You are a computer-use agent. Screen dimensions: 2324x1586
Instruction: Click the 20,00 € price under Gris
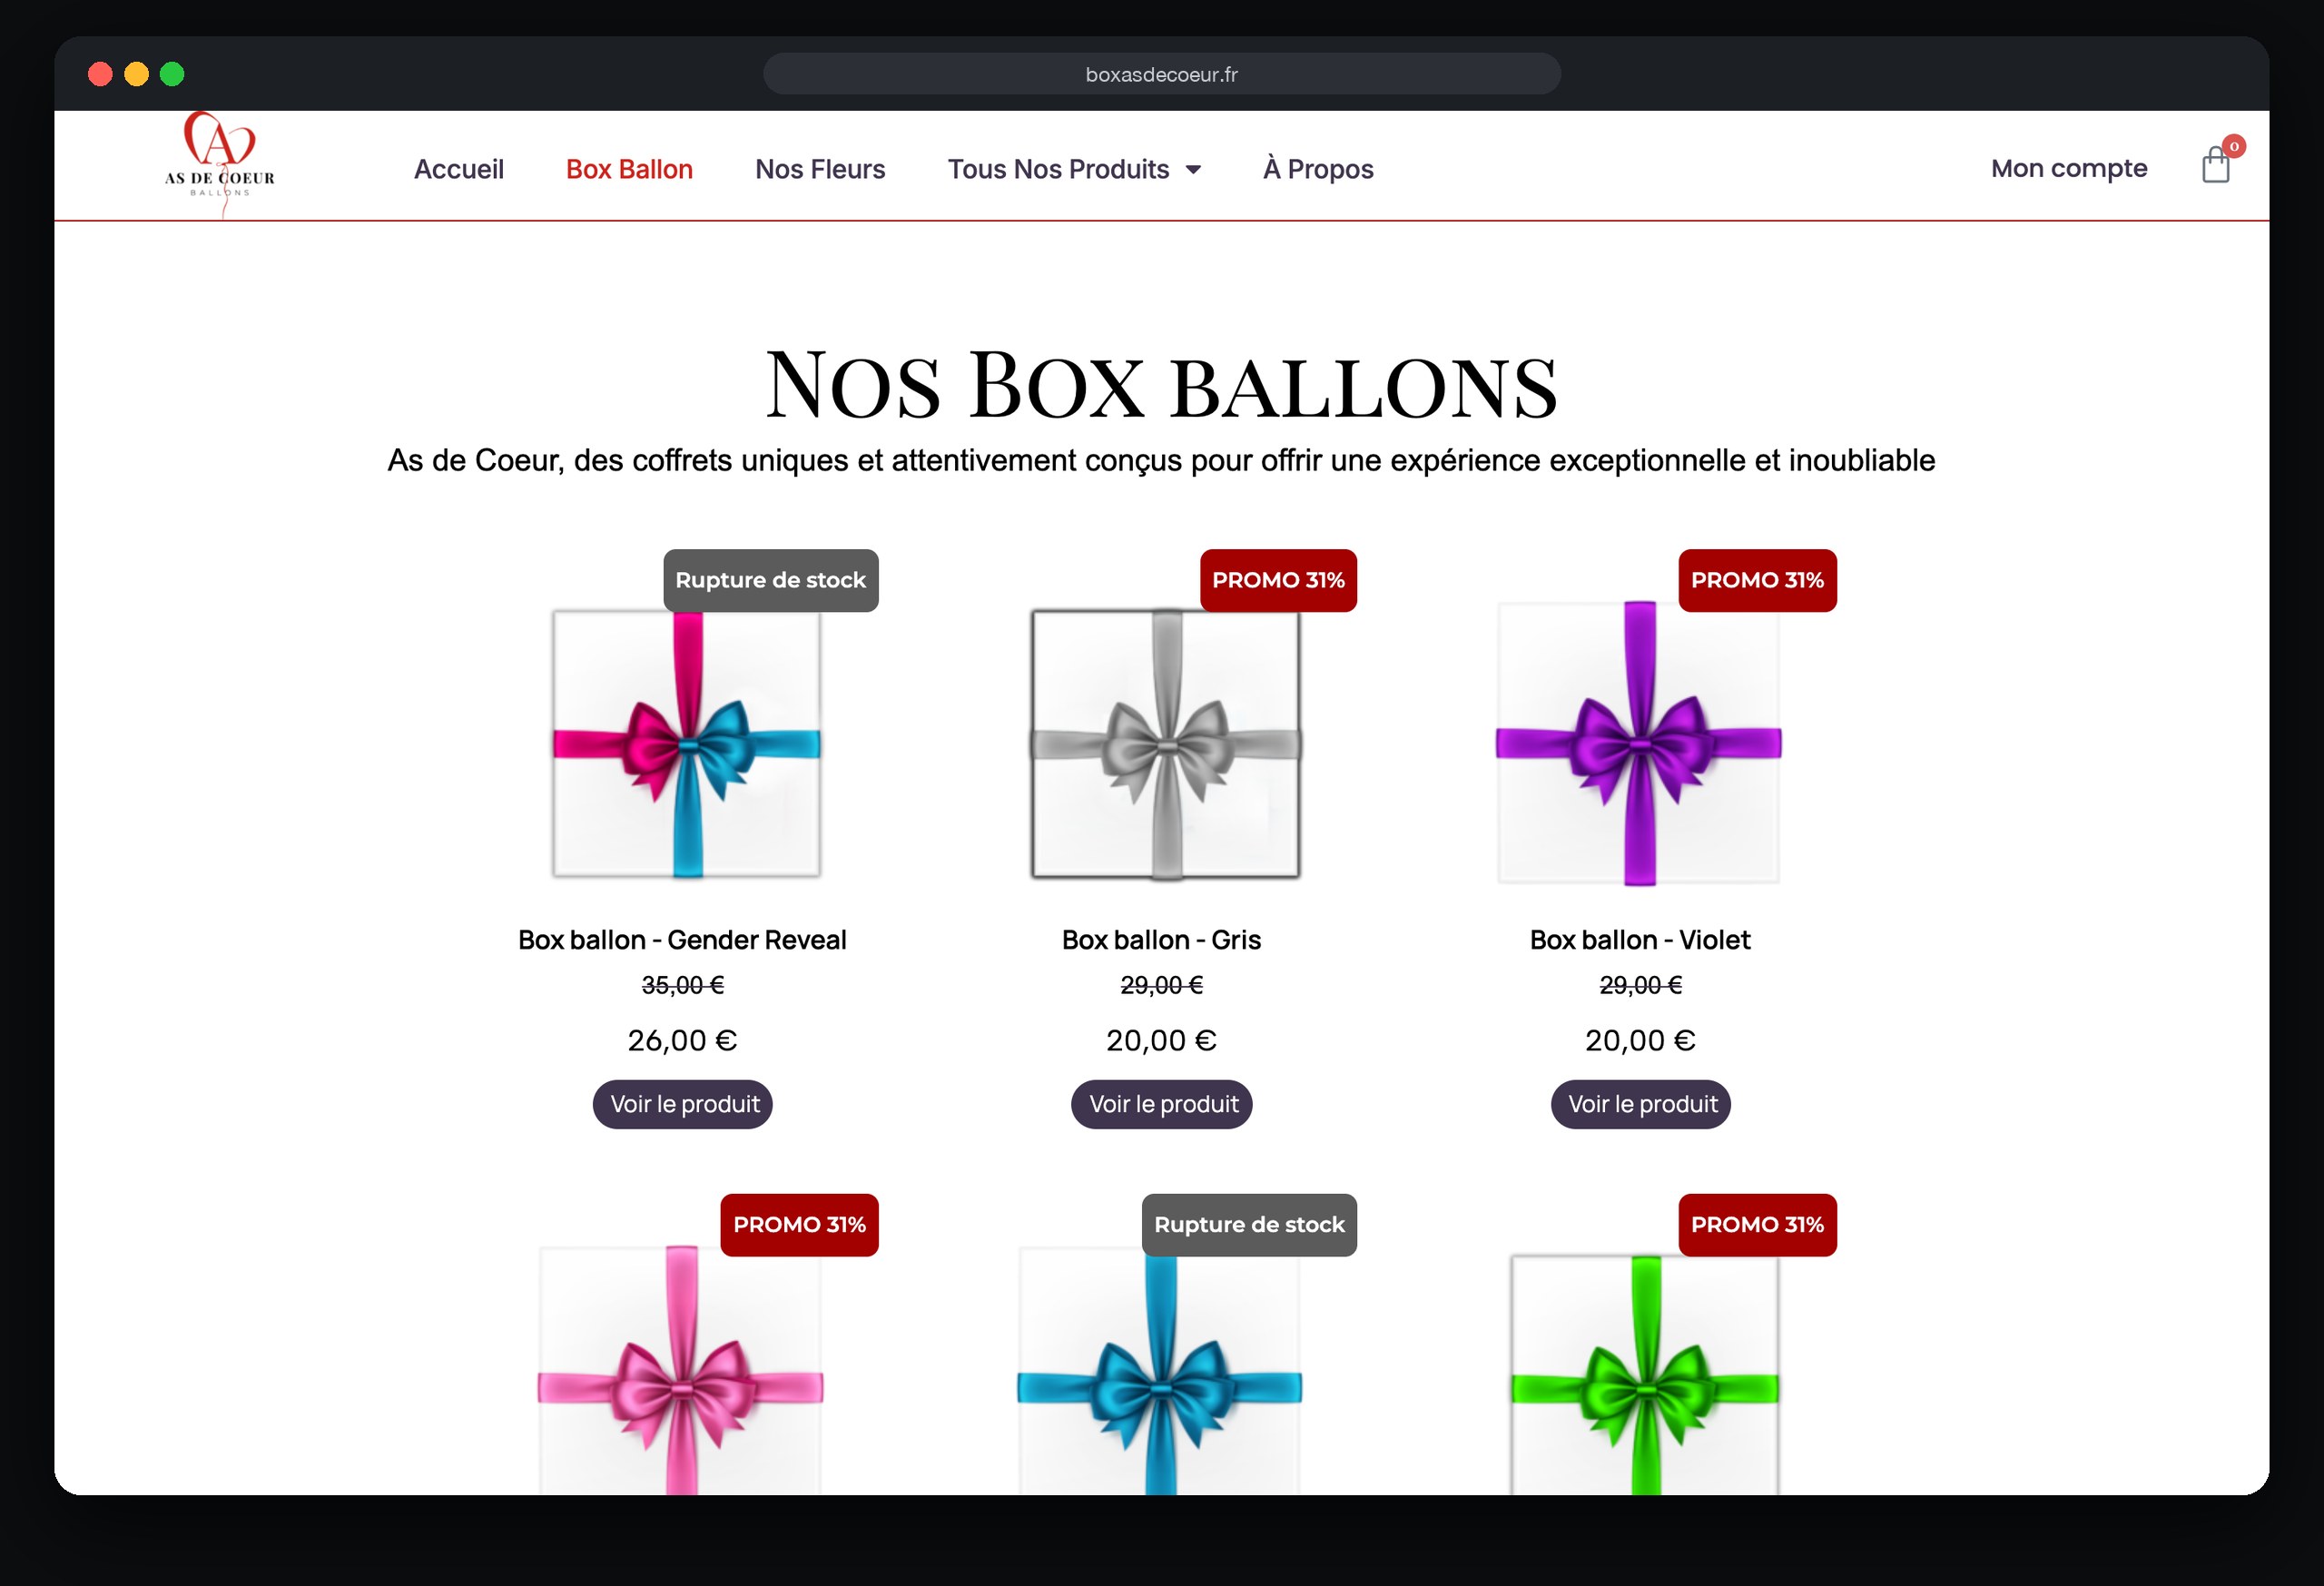coord(1161,1041)
